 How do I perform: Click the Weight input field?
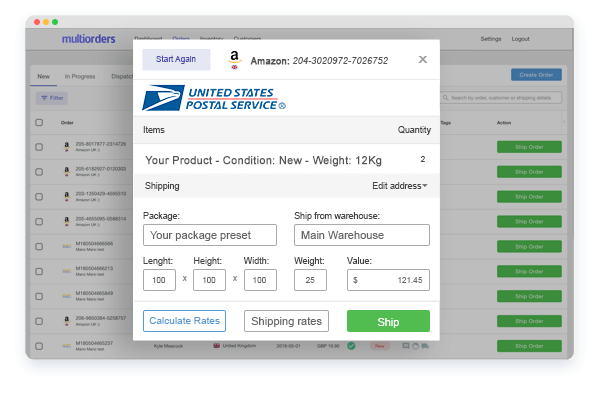(x=310, y=280)
